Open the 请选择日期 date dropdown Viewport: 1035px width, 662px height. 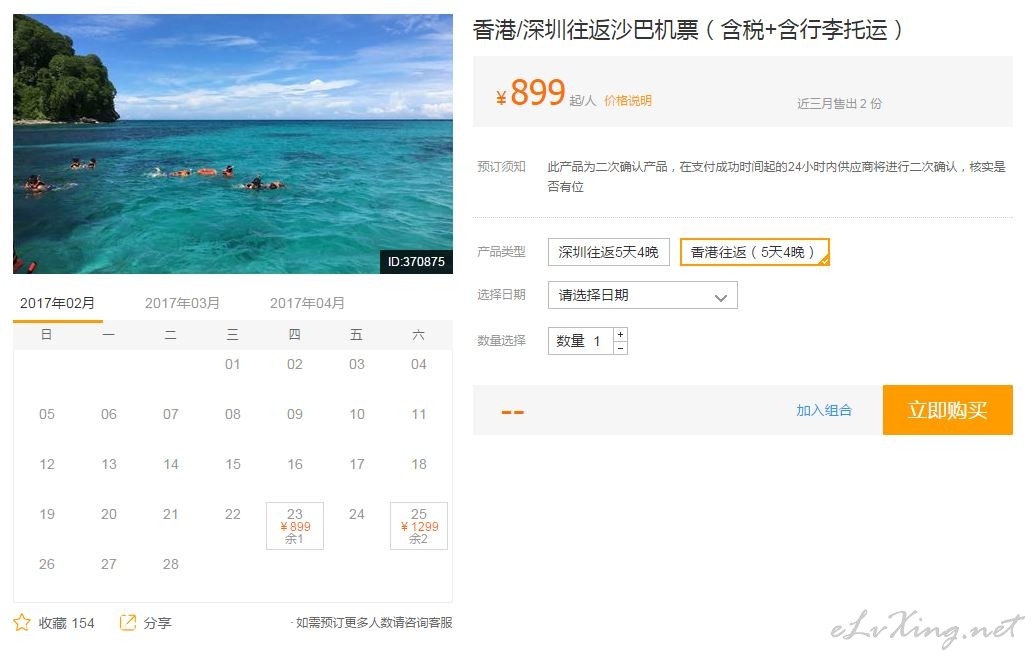point(642,295)
